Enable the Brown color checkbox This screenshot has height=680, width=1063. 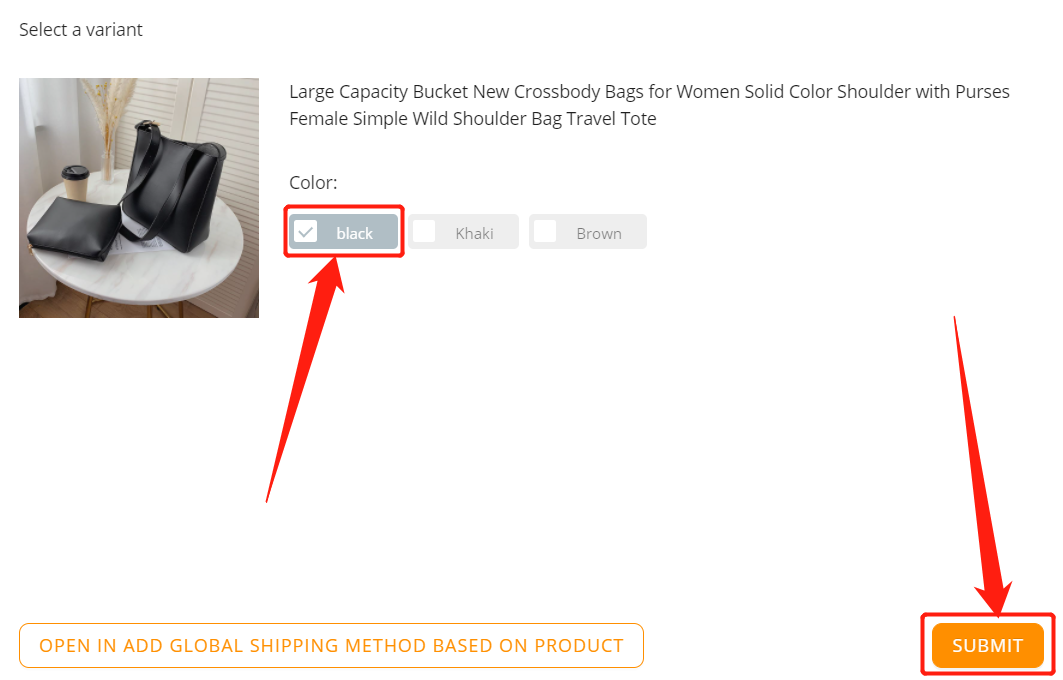(545, 232)
